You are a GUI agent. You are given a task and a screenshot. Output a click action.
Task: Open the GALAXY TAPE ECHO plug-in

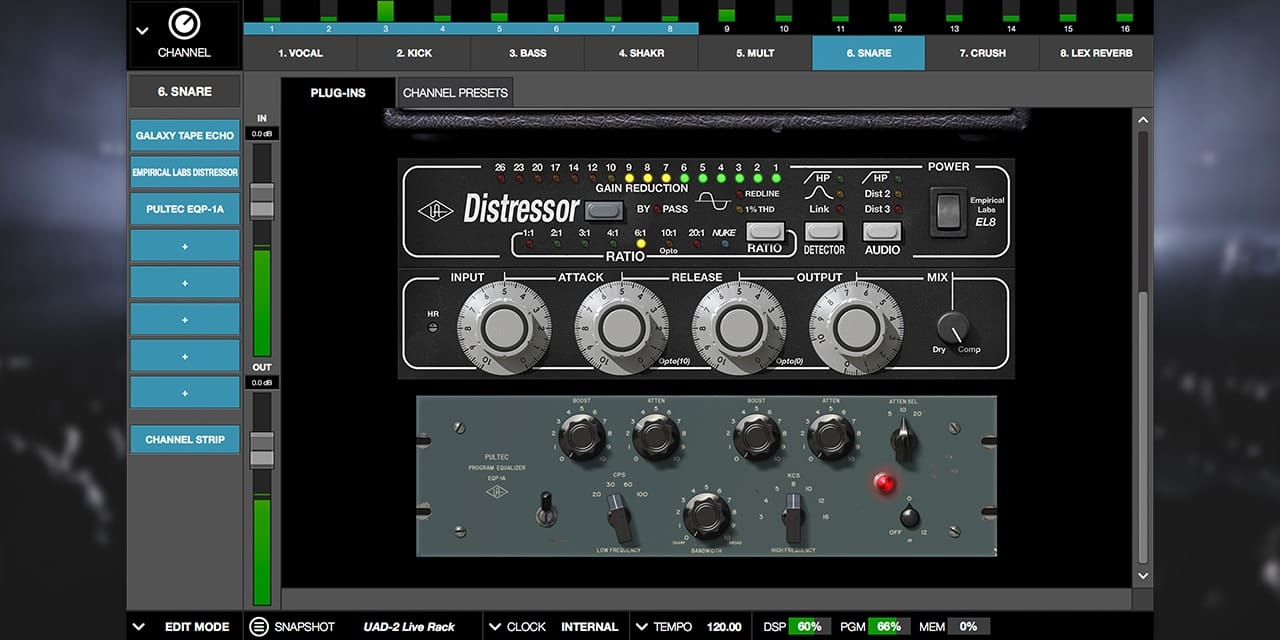click(x=184, y=135)
